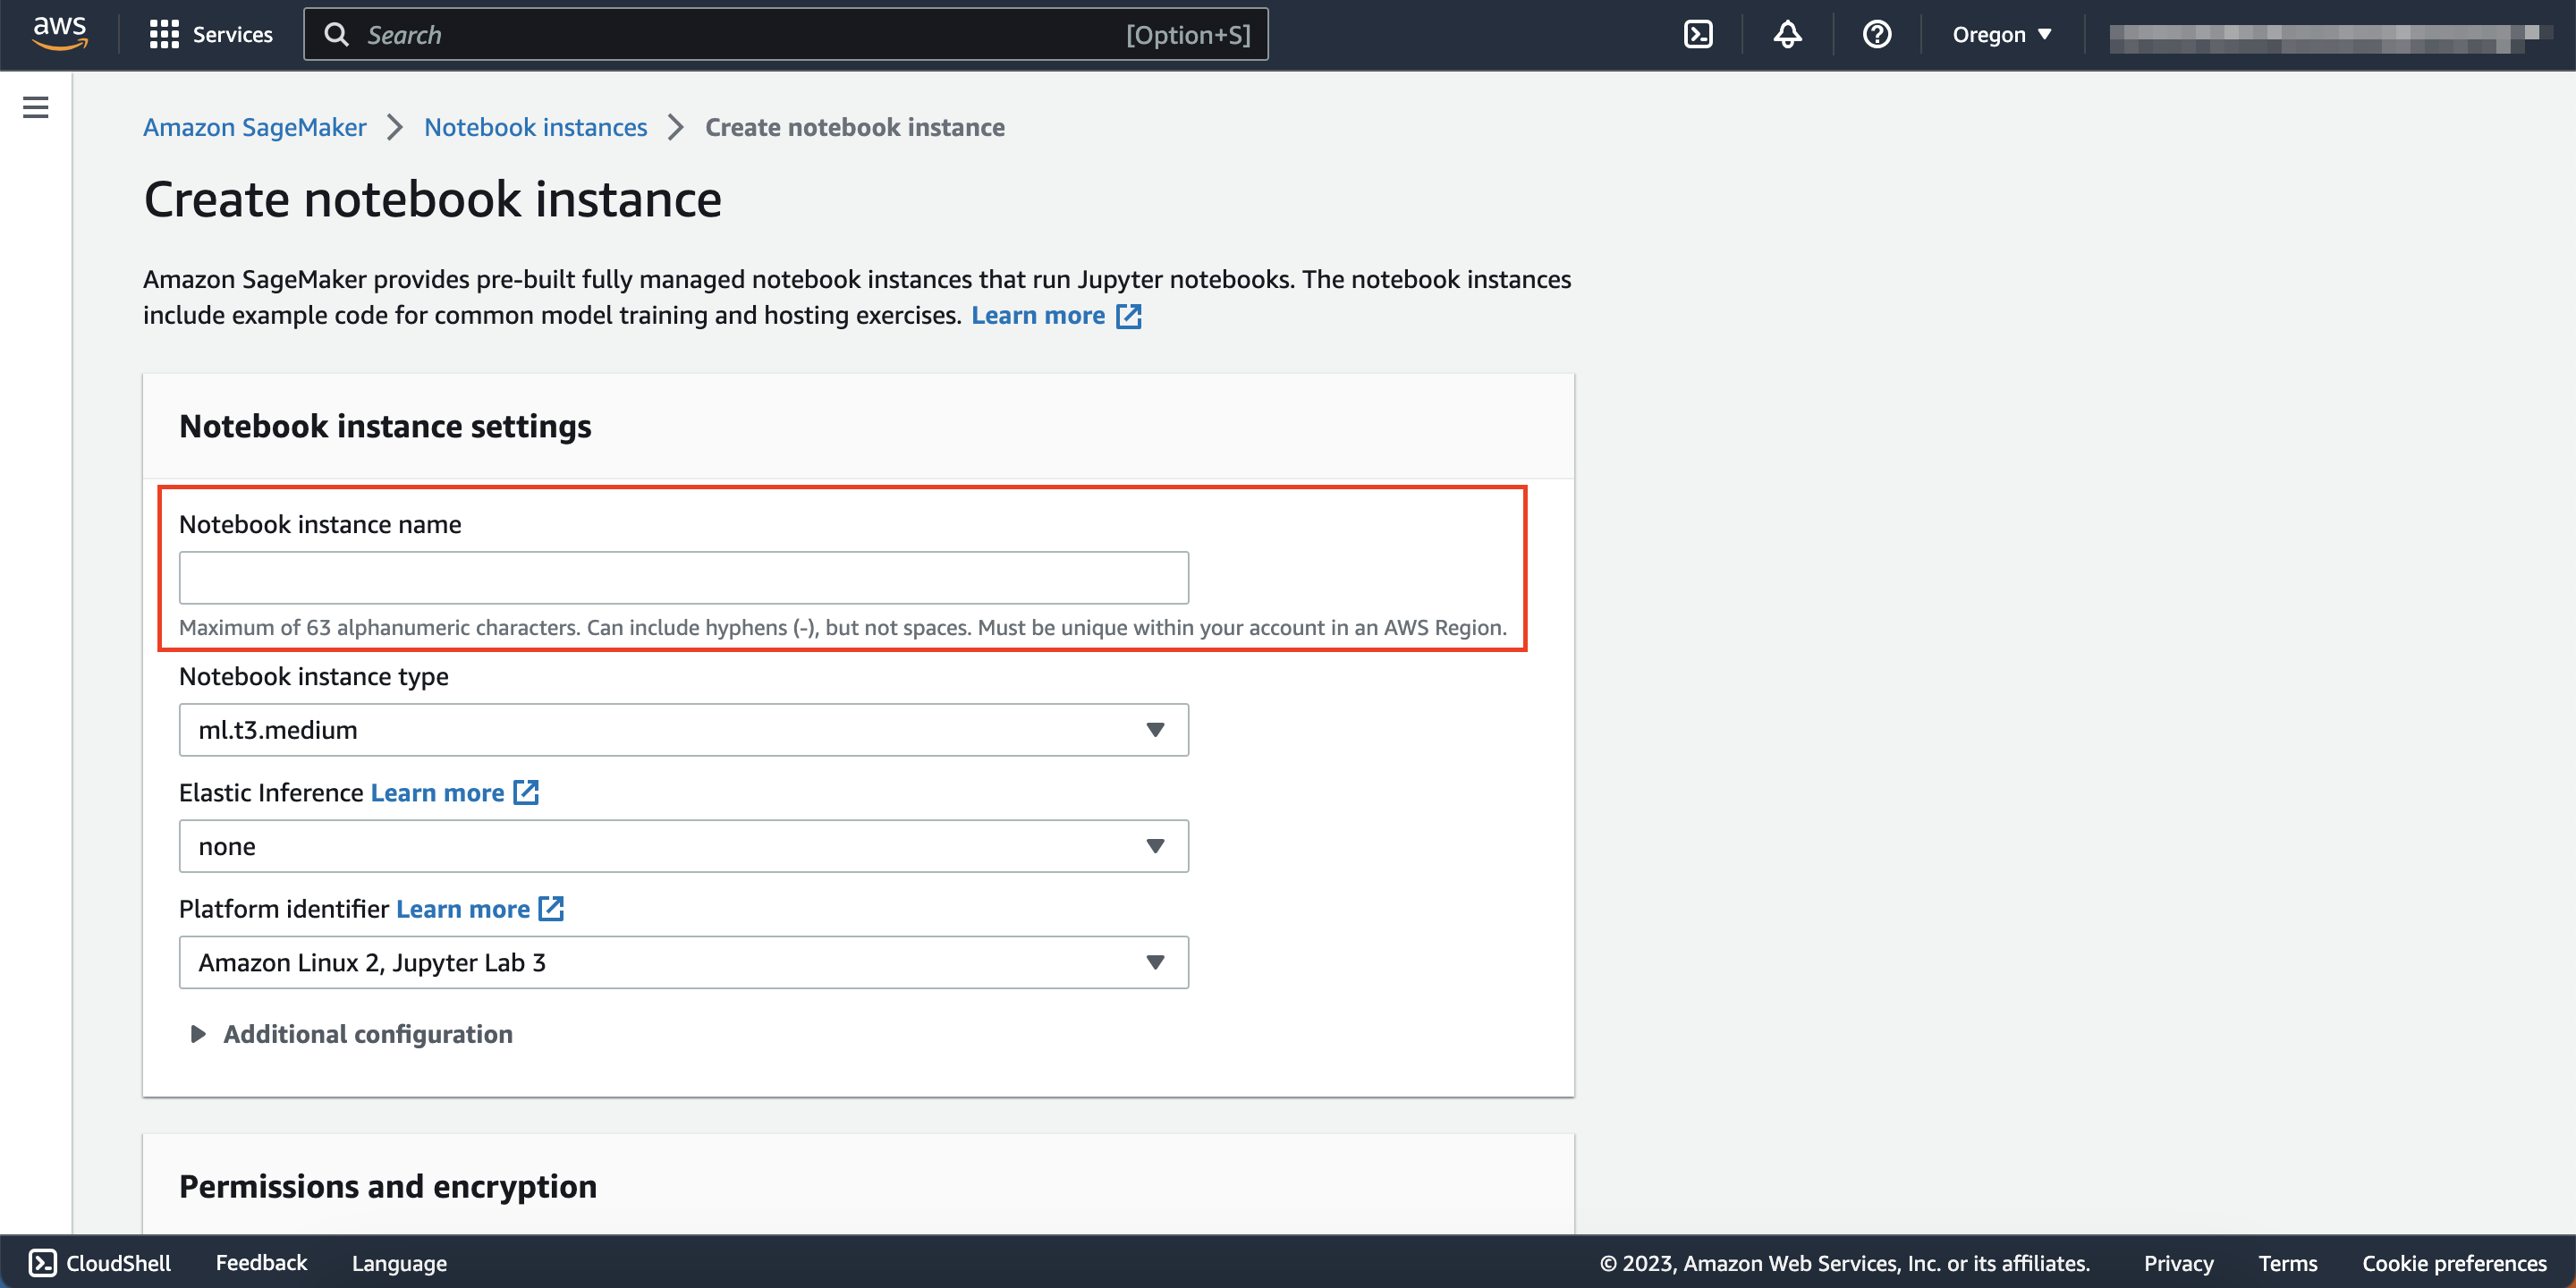Click the AWS logo
This screenshot has height=1288, width=2576.
[59, 31]
